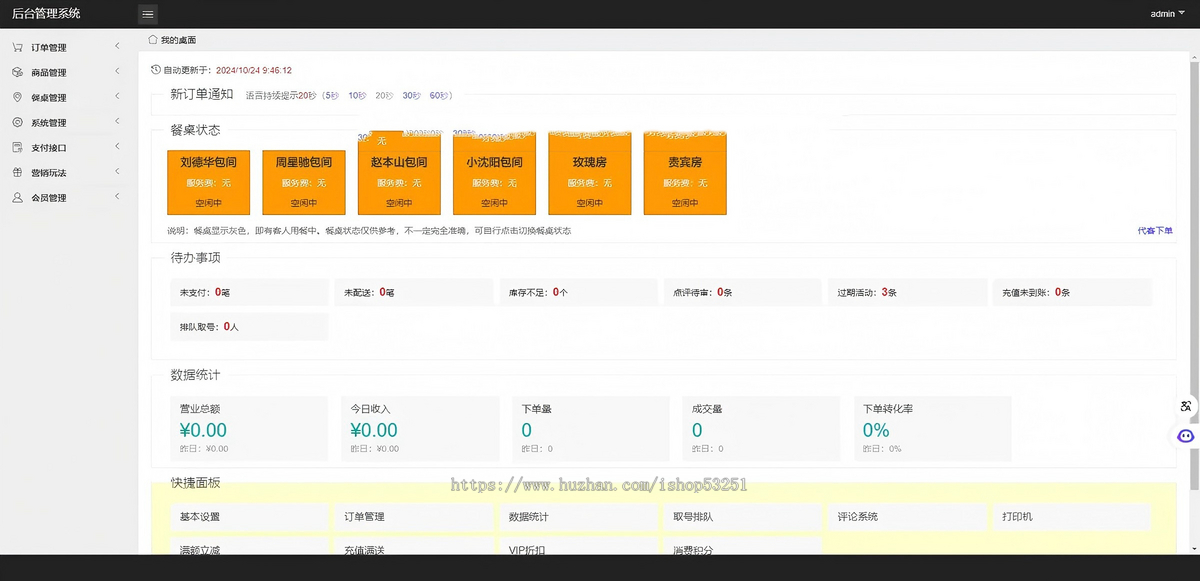
Task: Click the shopping cart icon beside 订单管理
Action: (18, 47)
